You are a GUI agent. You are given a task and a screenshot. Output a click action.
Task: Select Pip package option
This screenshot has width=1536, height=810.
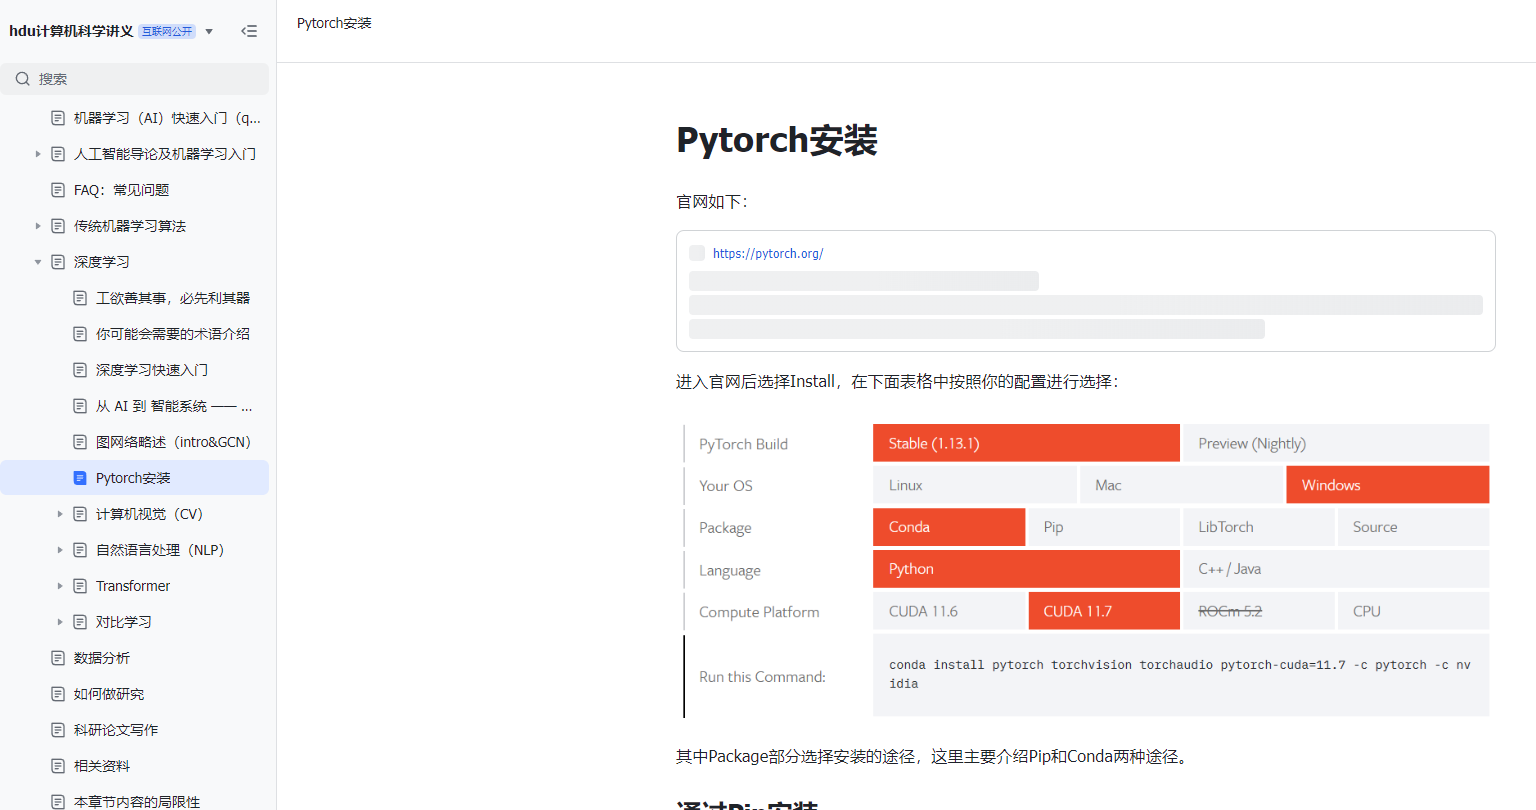pos(1104,527)
